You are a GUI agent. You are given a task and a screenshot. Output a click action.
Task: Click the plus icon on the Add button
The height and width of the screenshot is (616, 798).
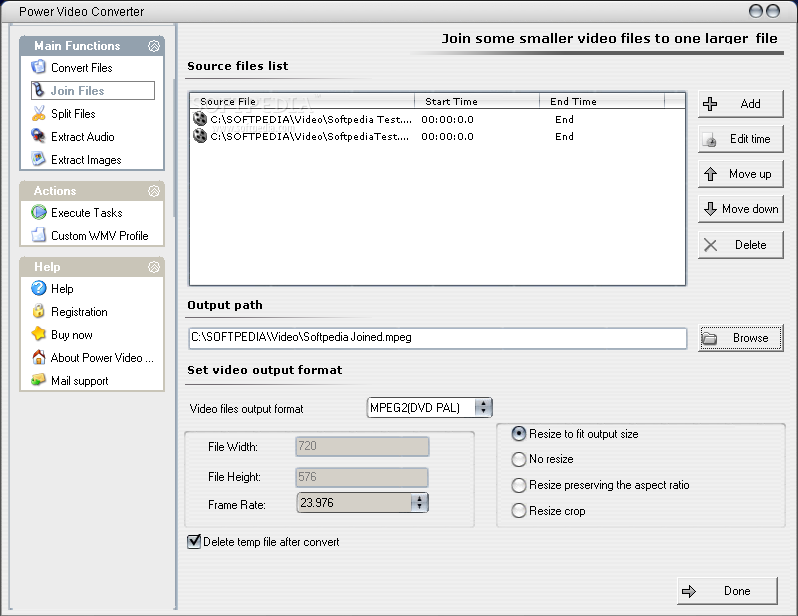coord(710,104)
